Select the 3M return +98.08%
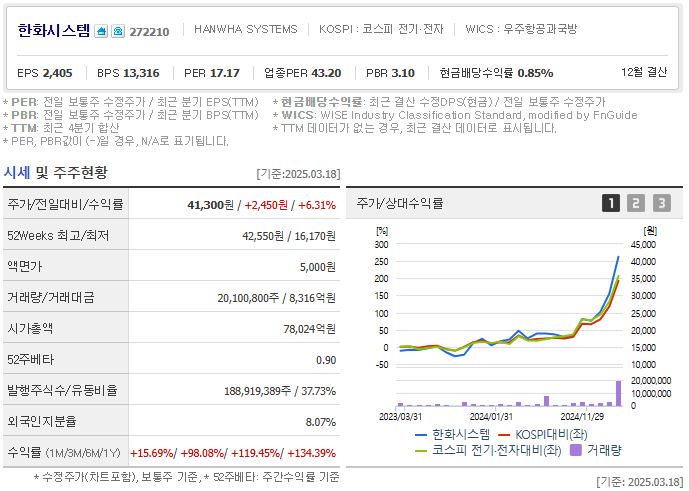 (202, 453)
